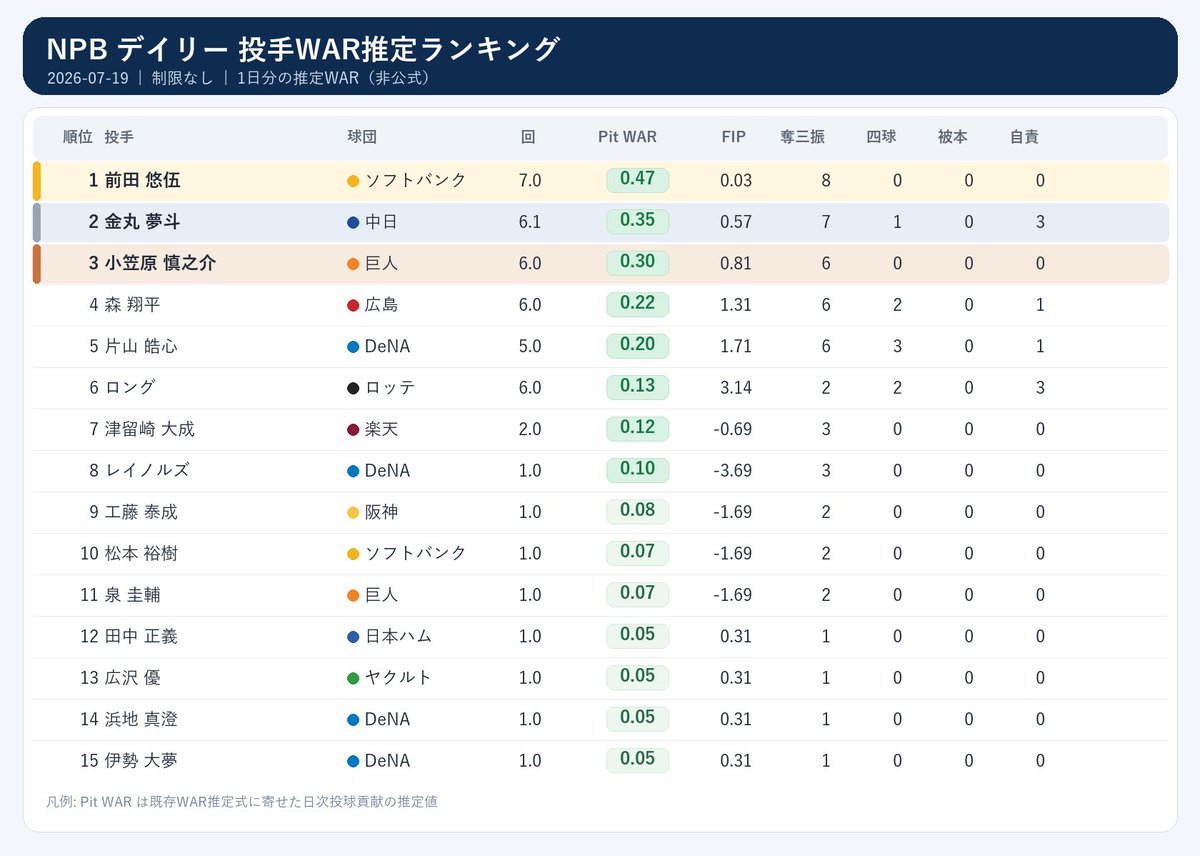Click the FIP value -0.69
1200x856 pixels.
[733, 430]
